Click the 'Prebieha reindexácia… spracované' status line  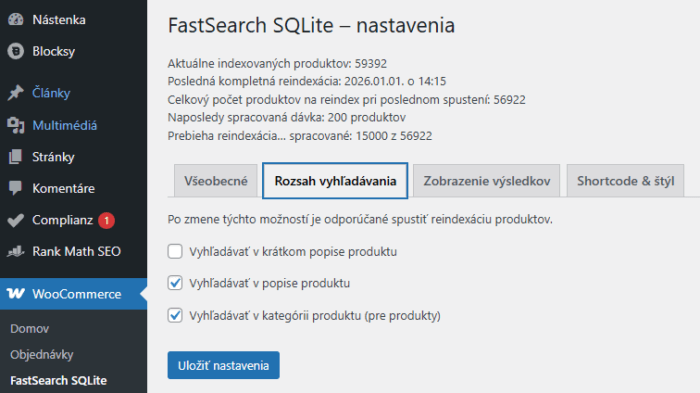tap(300, 136)
